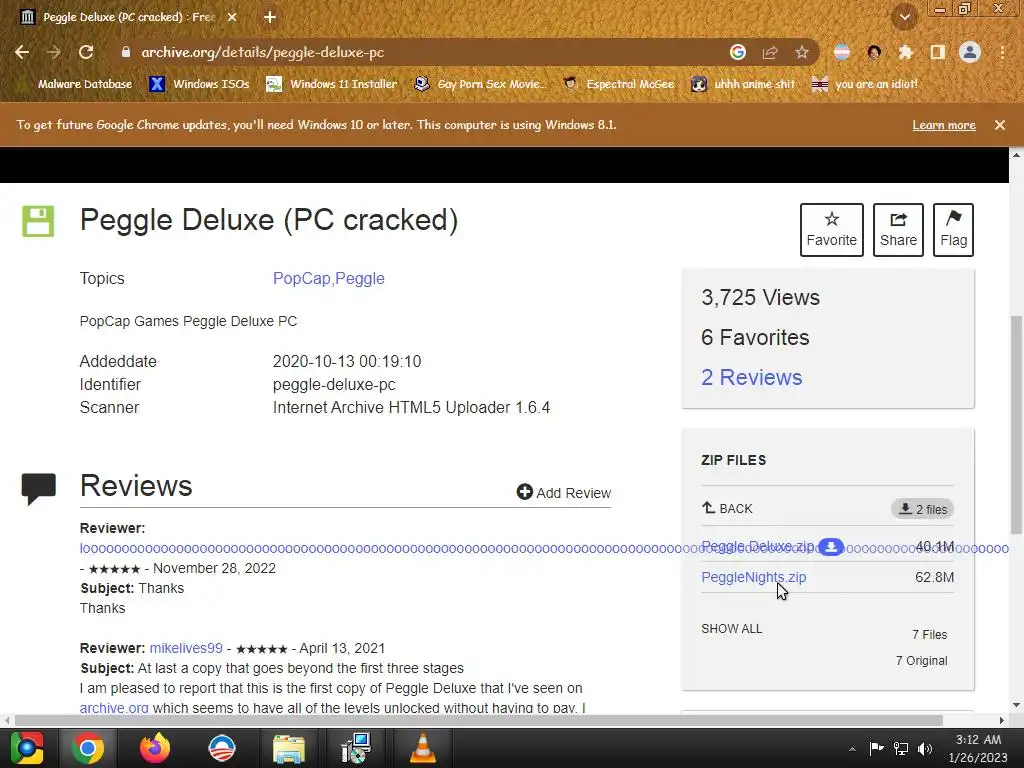Screen dimensions: 1024x768
Task: Click the volume speaker tray icon
Action: pyautogui.click(x=925, y=748)
